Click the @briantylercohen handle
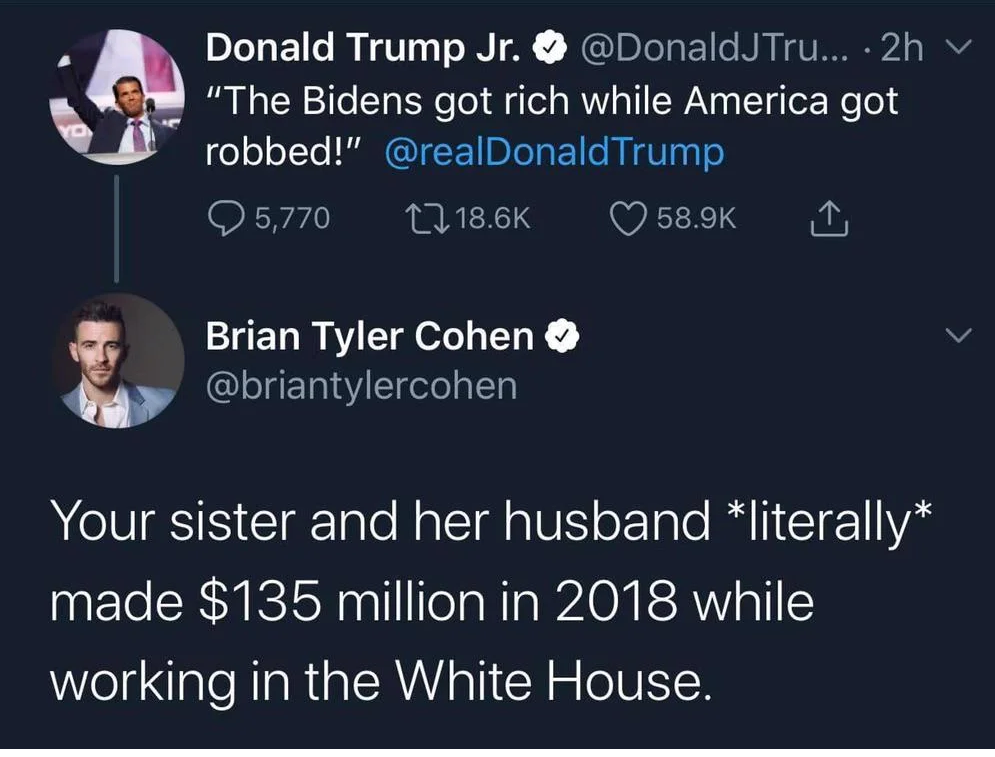Viewport: 995px width, 757px height. 361,385
